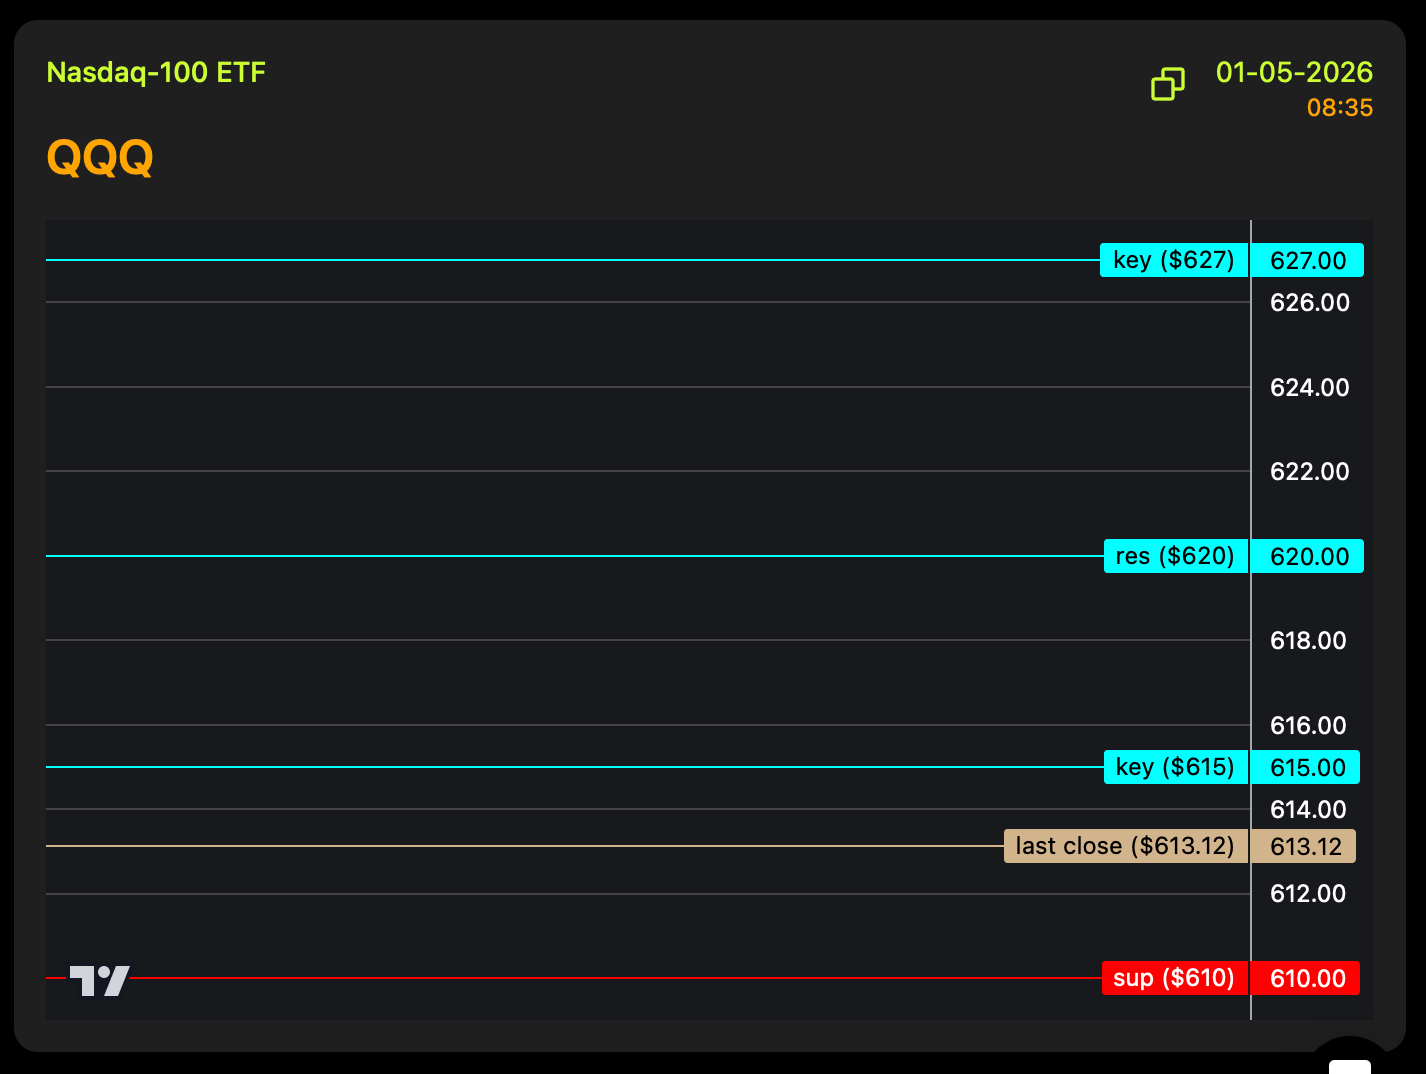Open the TradingView logo in chart corner
This screenshot has height=1074, width=1426.
point(99,980)
